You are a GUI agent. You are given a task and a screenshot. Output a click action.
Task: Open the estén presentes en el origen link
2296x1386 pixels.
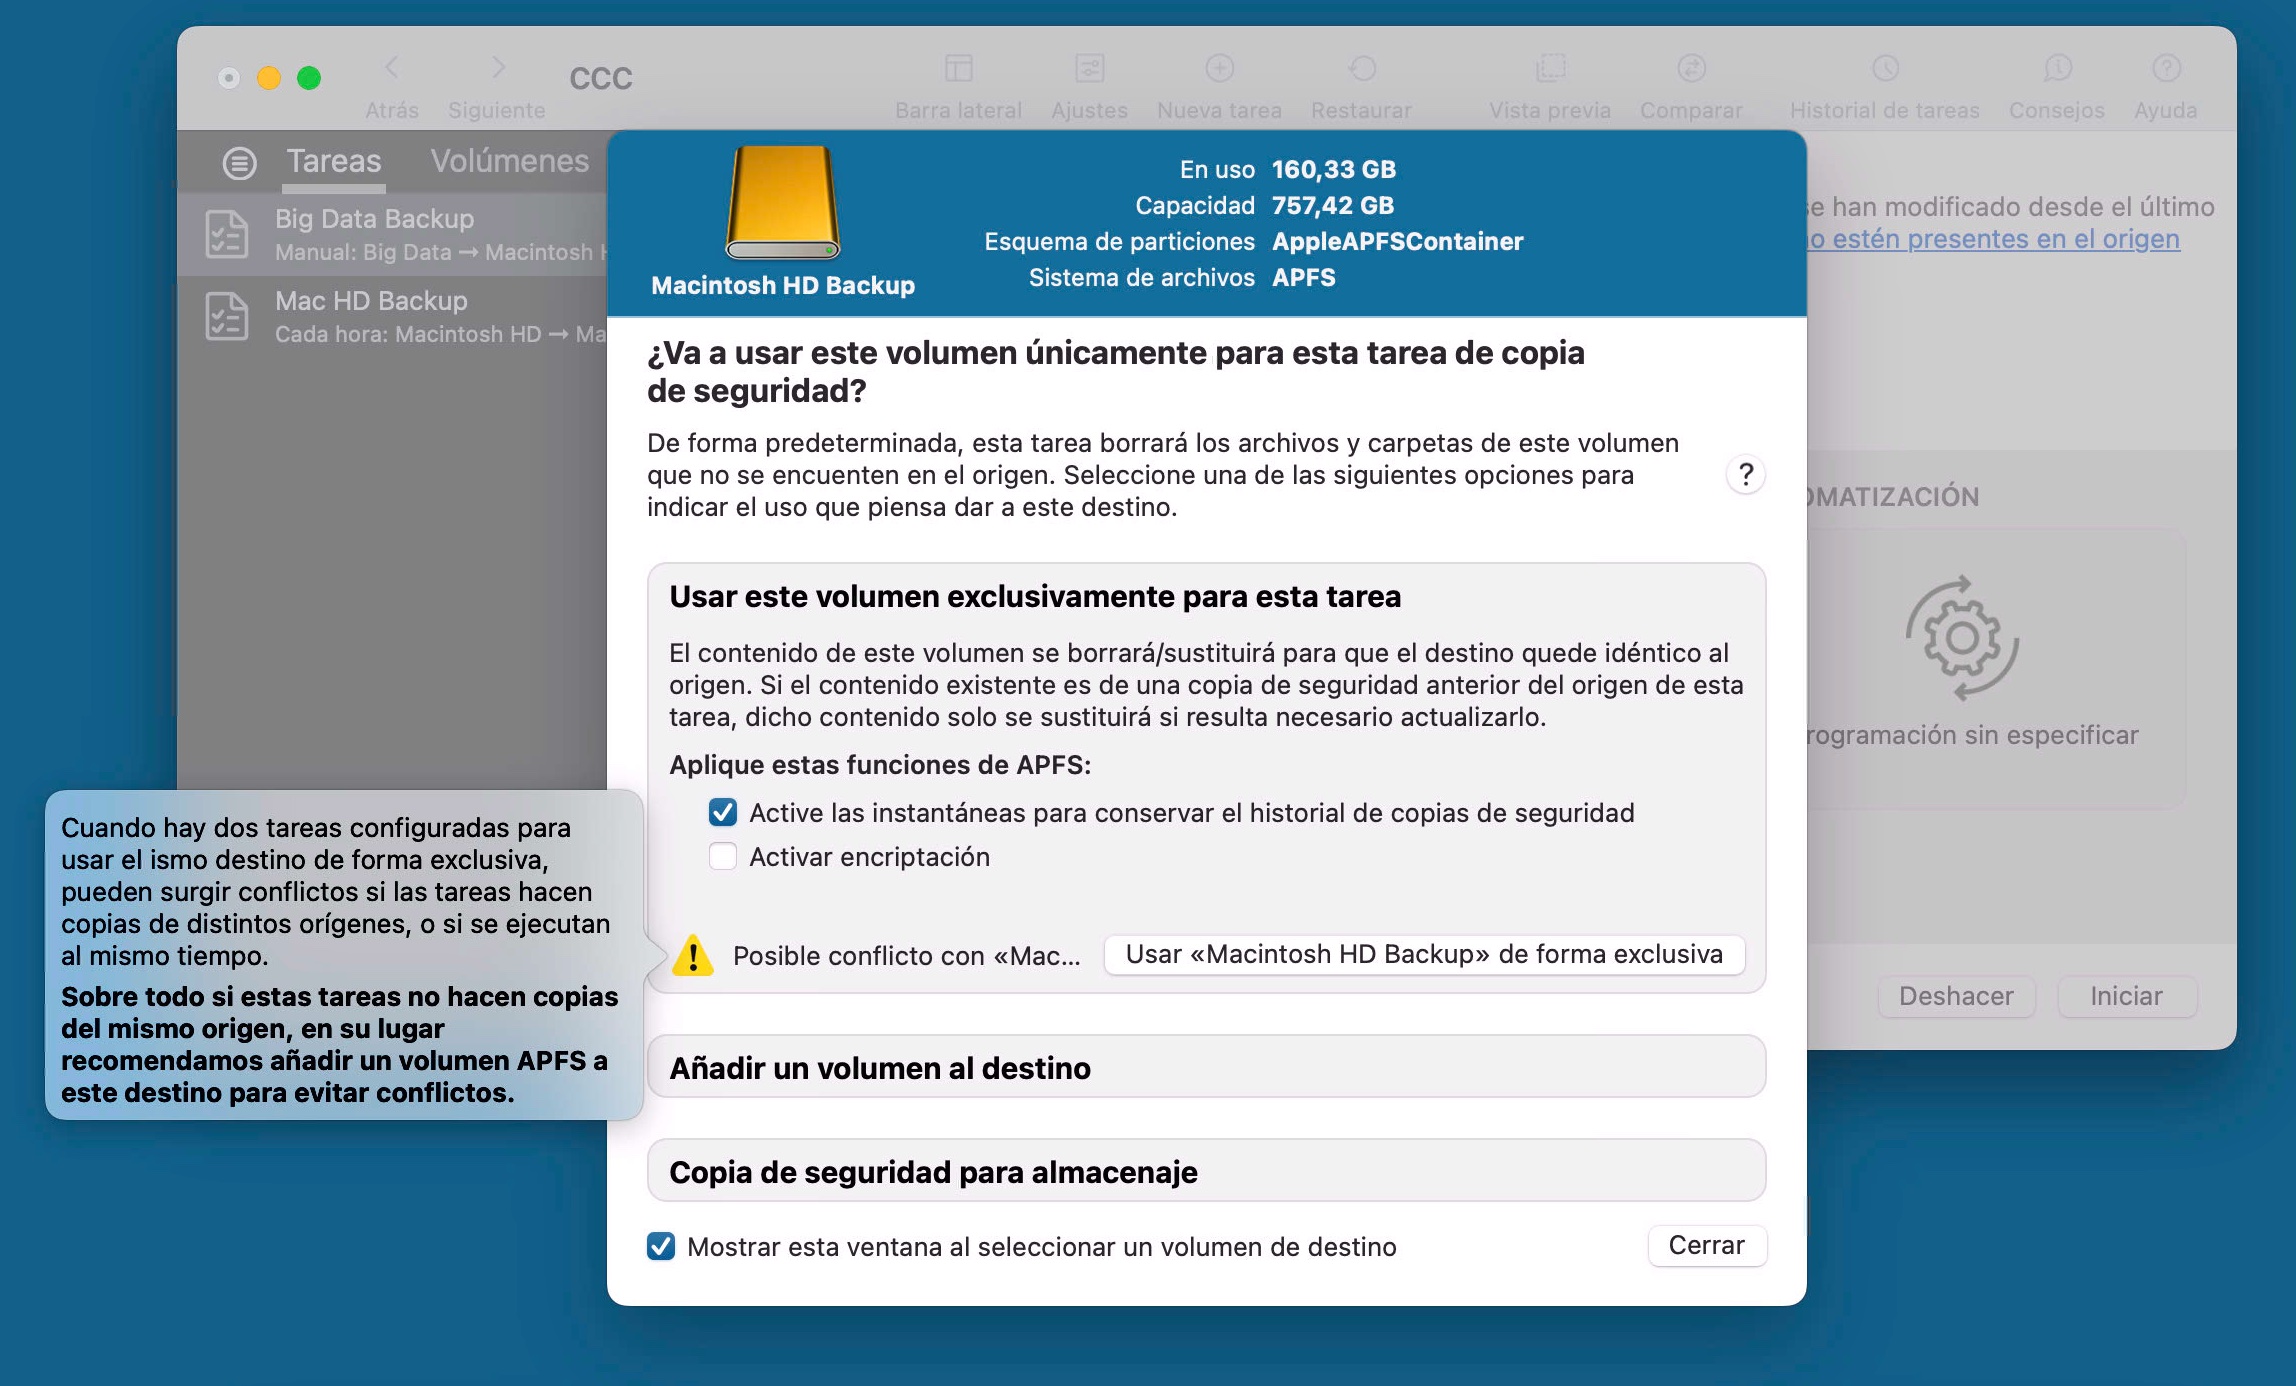pyautogui.click(x=1994, y=239)
